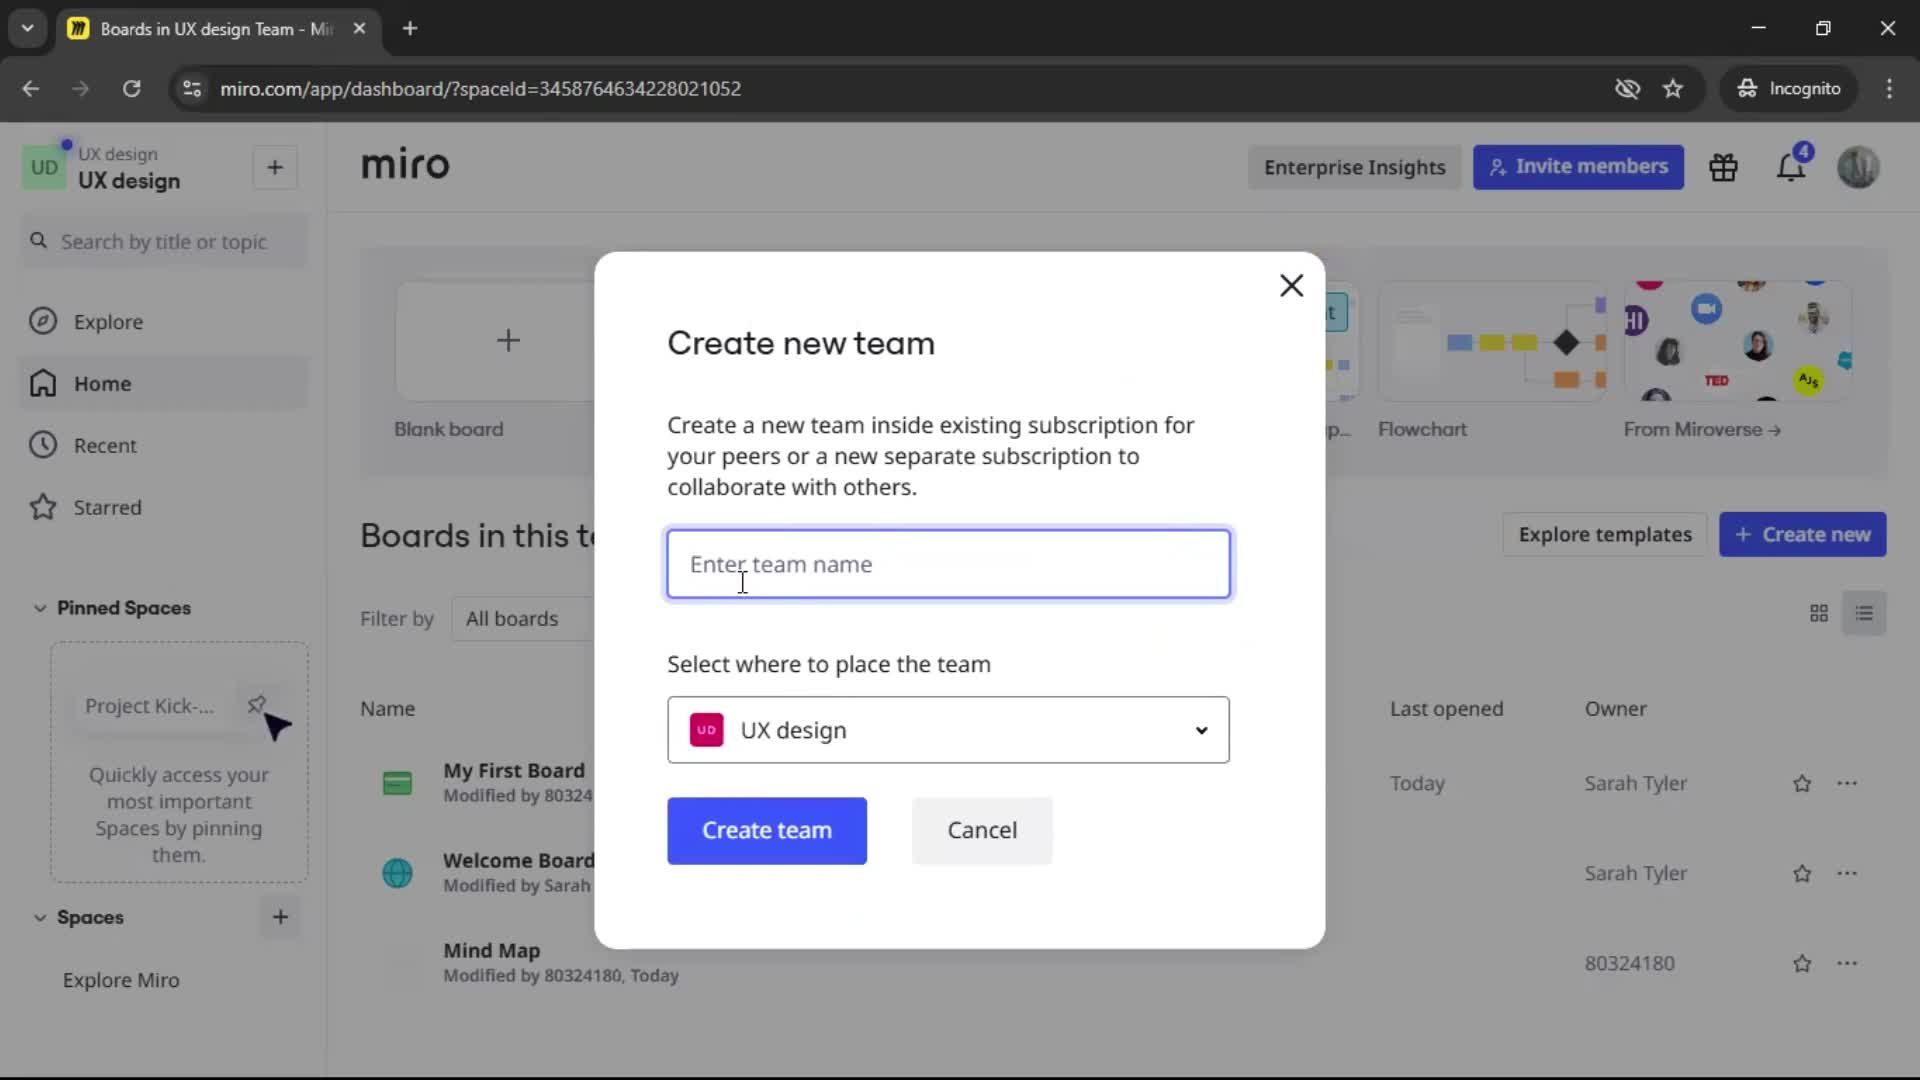Collapse the Spaces section
Viewport: 1920px width, 1080px height.
pos(40,917)
